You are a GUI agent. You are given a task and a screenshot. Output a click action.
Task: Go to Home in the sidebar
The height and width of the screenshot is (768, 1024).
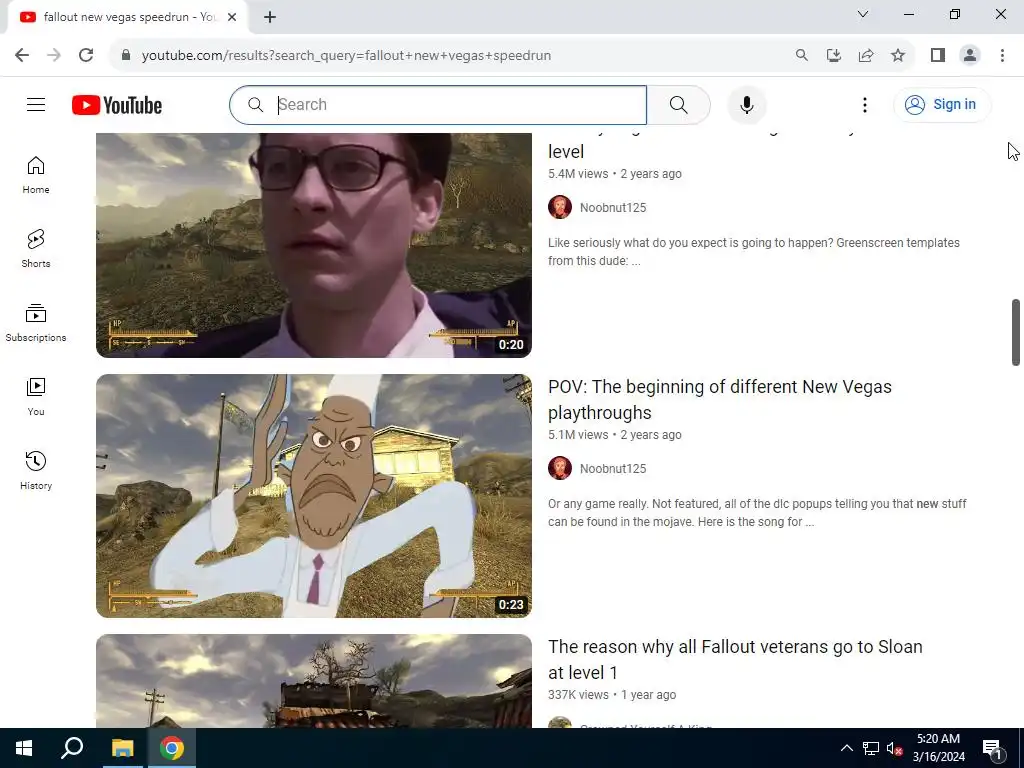tap(36, 175)
